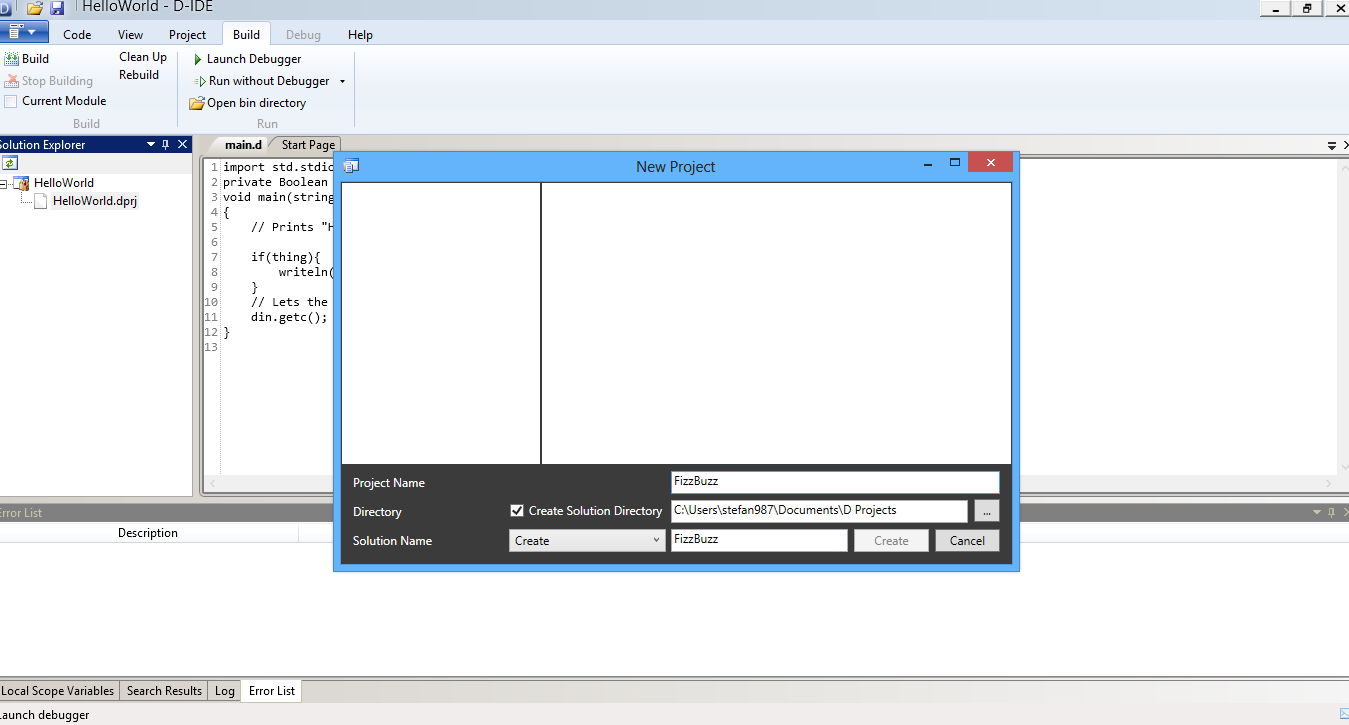The width and height of the screenshot is (1349, 725).
Task: Click Rebuild in Build group
Action: 139,75
